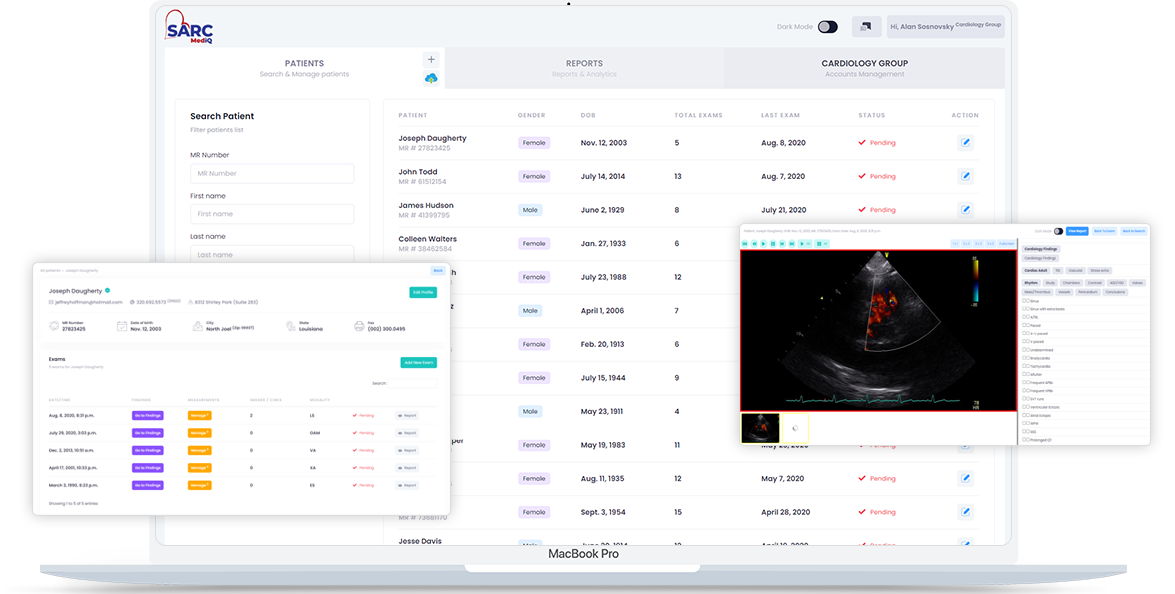Screen dimensions: 1175x594
Task: Click the cloud upload icon
Action: (431, 78)
